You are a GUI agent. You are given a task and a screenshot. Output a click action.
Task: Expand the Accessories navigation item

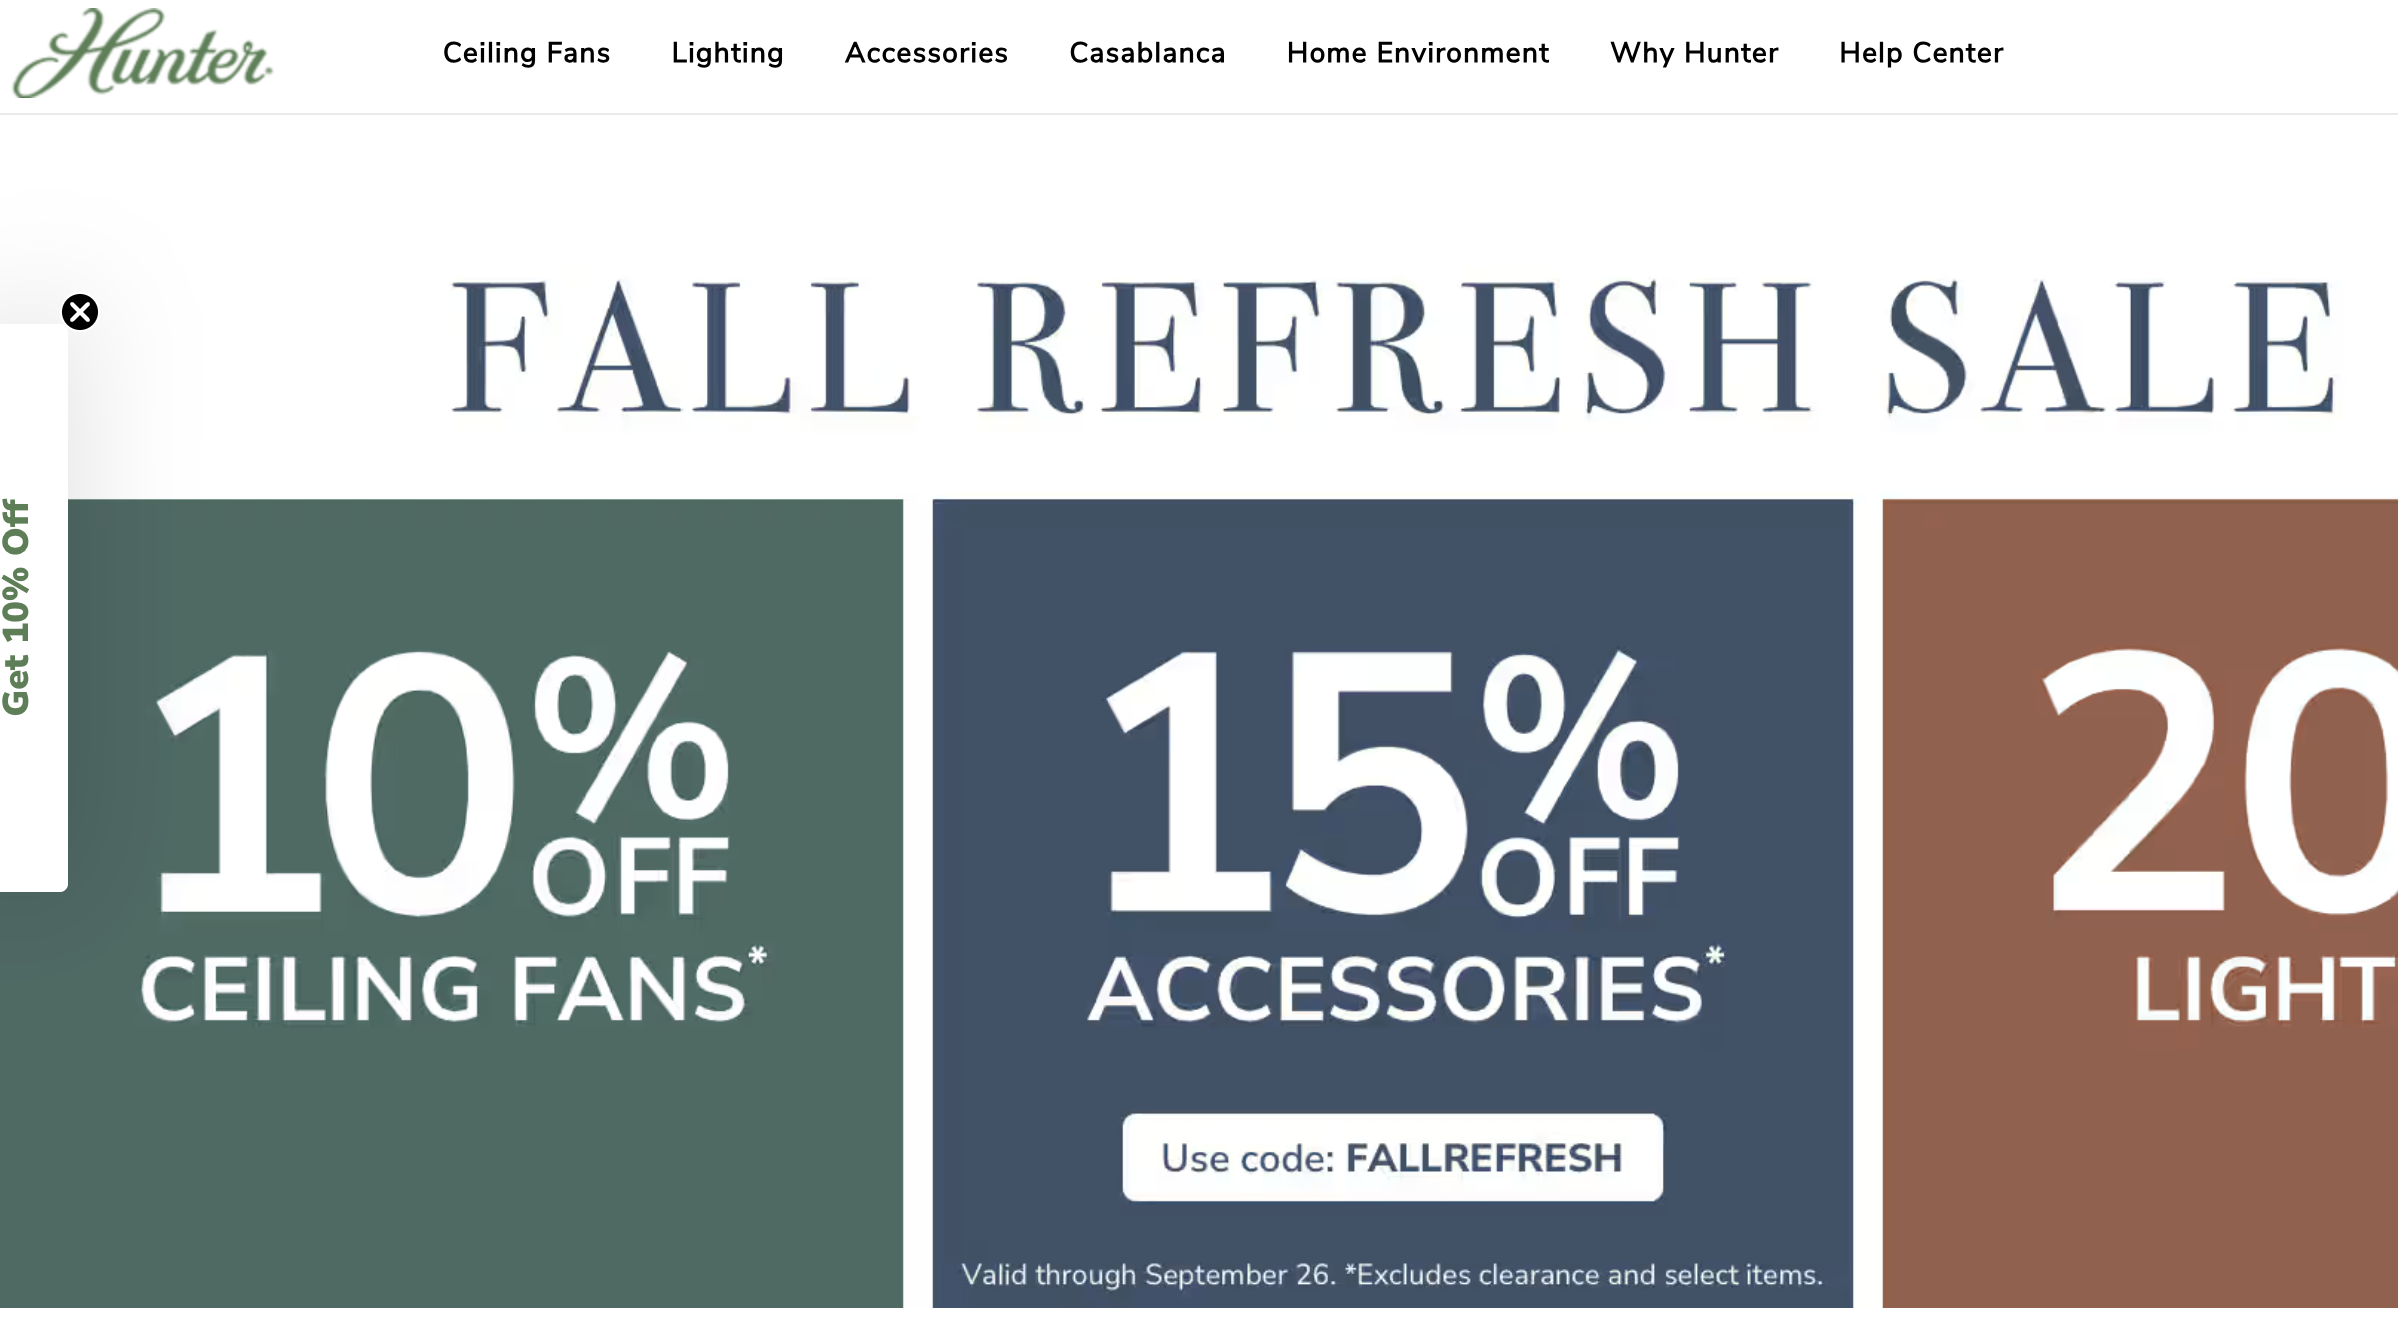(926, 53)
